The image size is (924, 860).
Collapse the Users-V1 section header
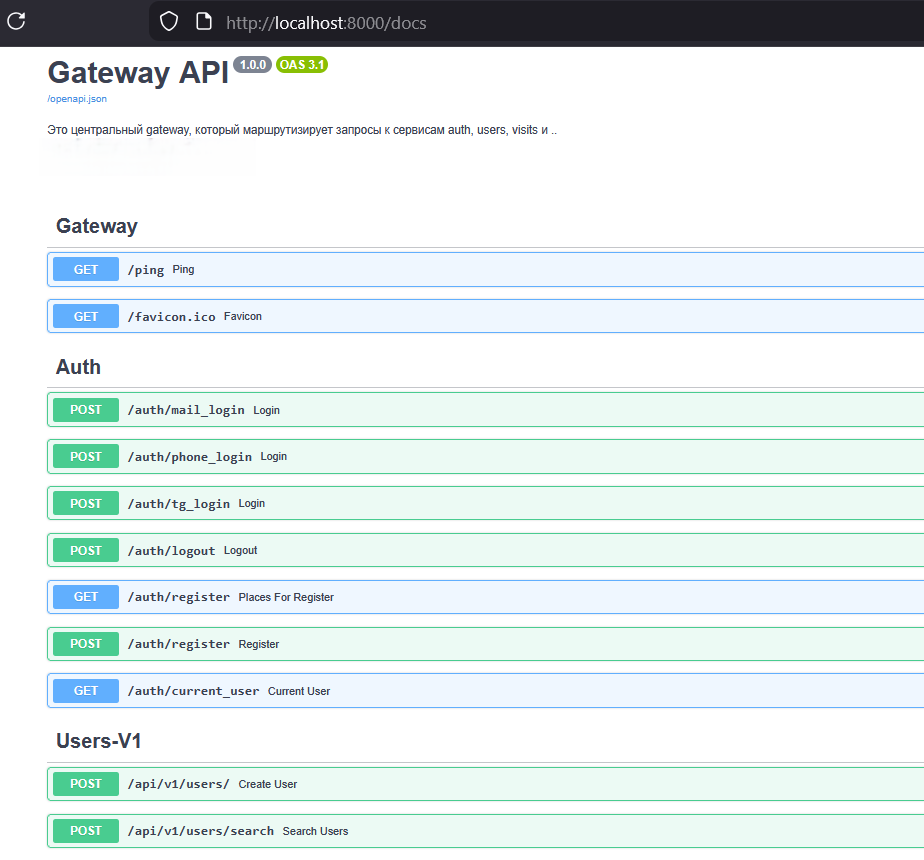pos(99,741)
